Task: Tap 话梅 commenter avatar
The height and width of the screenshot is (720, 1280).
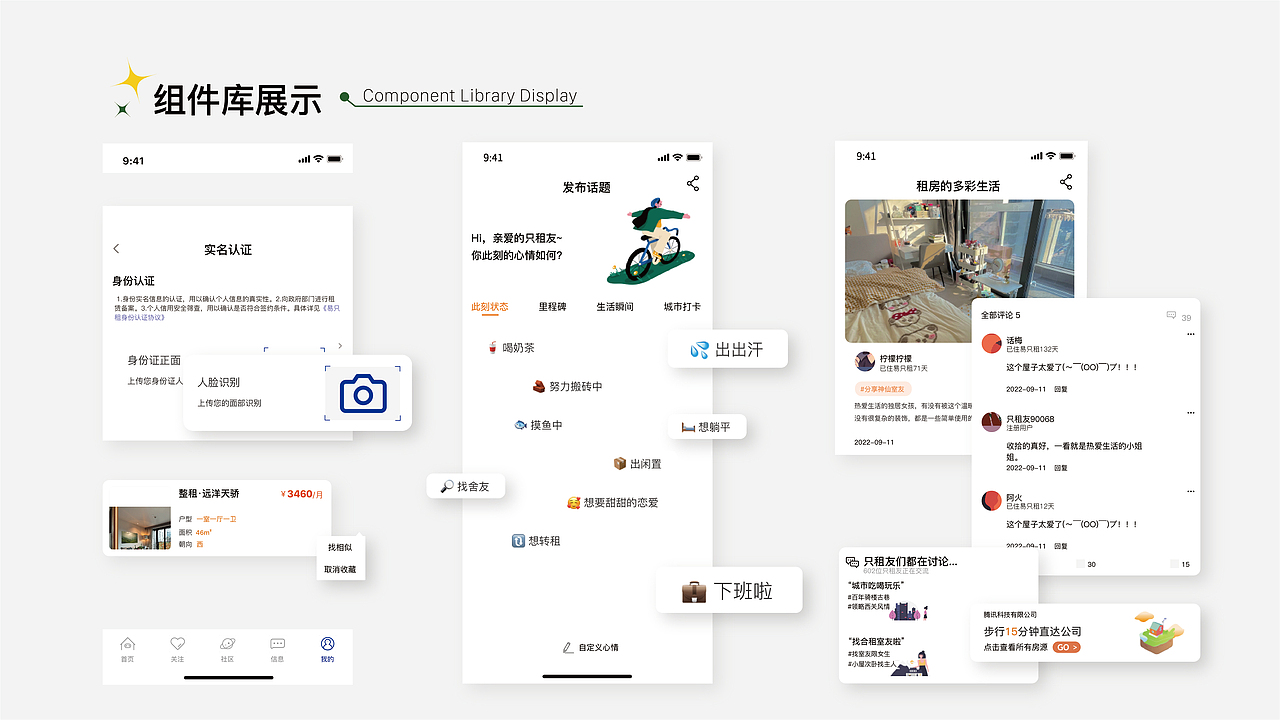Action: [991, 343]
